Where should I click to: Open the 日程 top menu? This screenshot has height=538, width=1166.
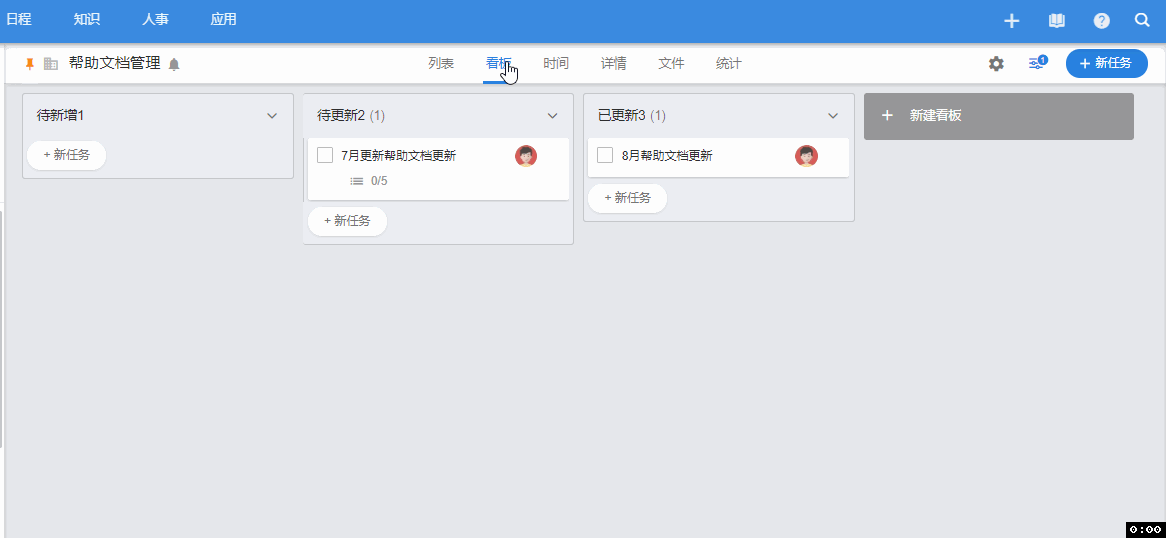pyautogui.click(x=19, y=19)
